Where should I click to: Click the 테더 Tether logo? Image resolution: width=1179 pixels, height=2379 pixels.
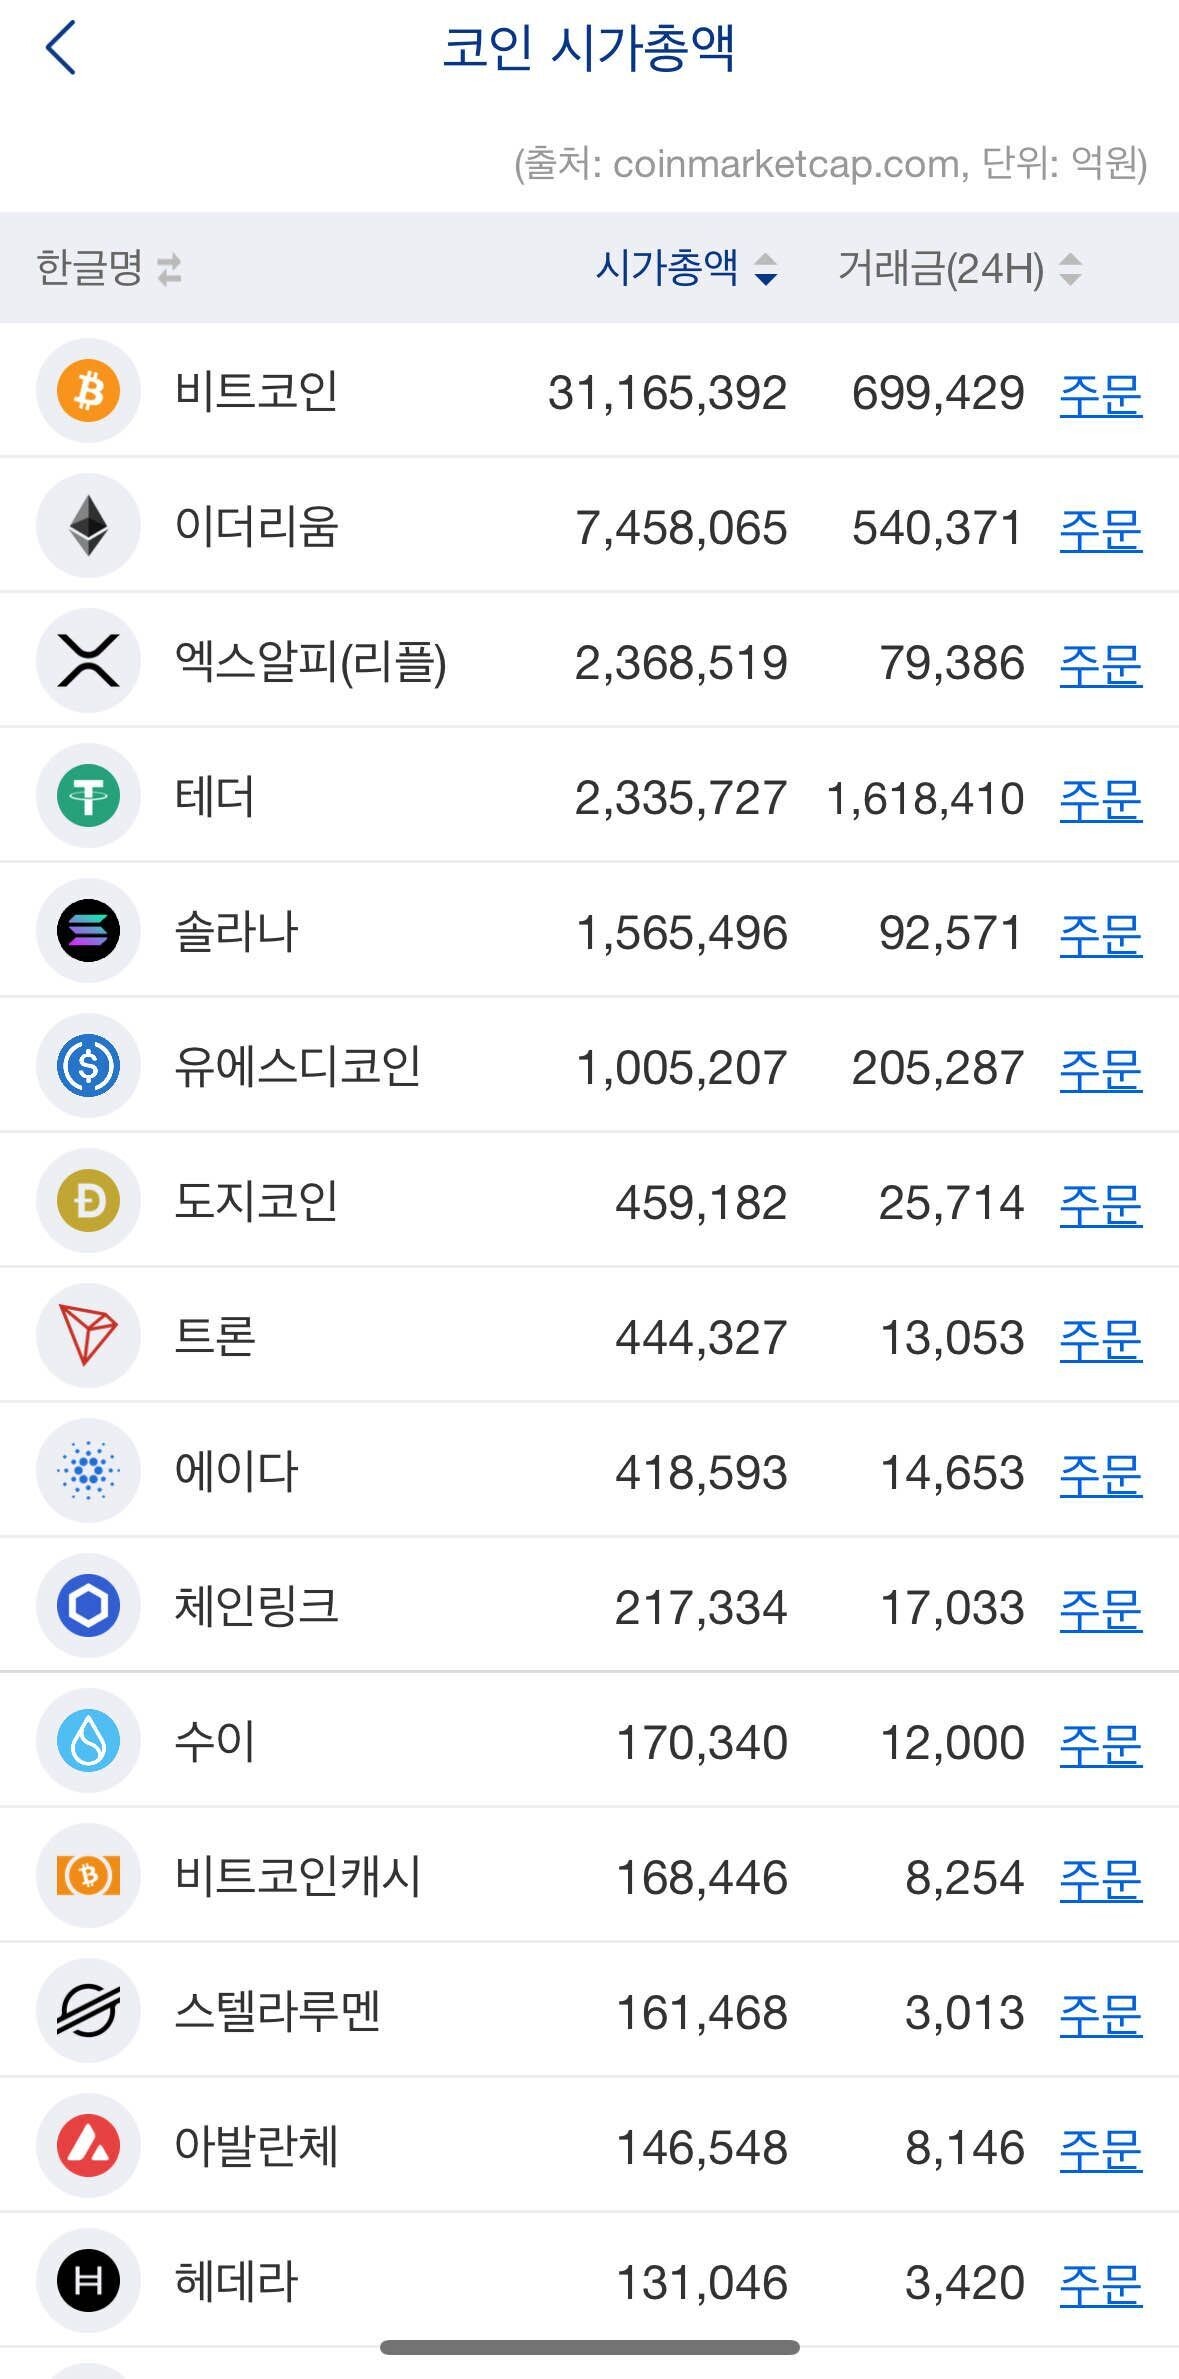(x=88, y=796)
